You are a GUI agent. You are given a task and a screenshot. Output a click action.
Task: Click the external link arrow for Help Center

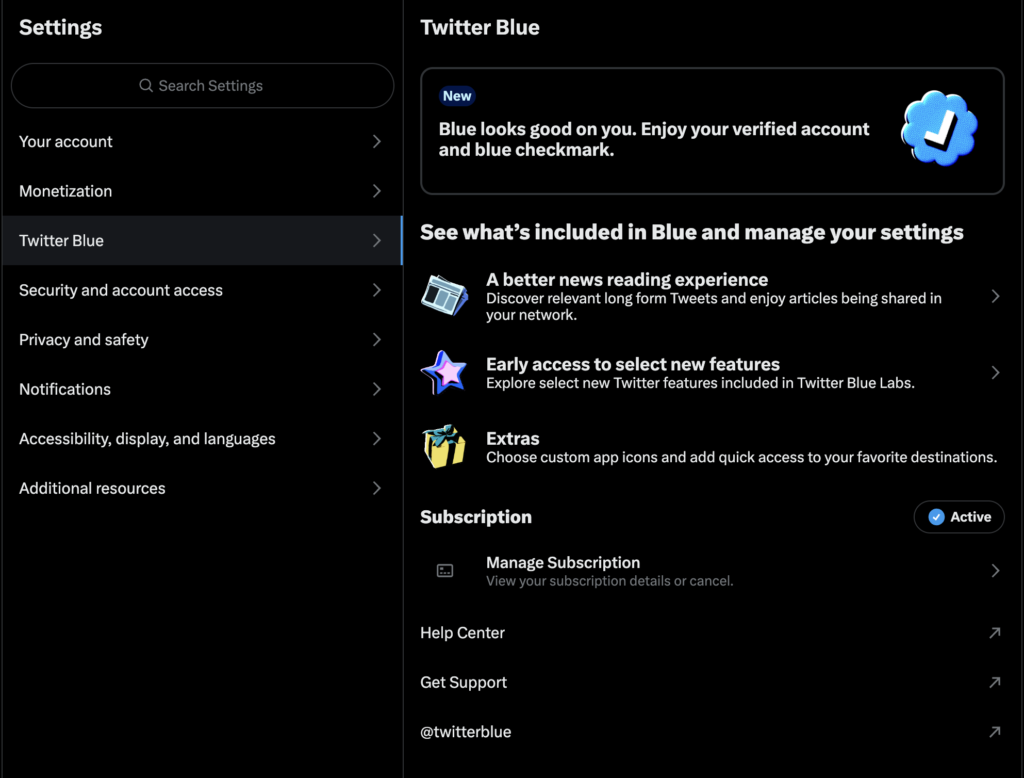(994, 633)
